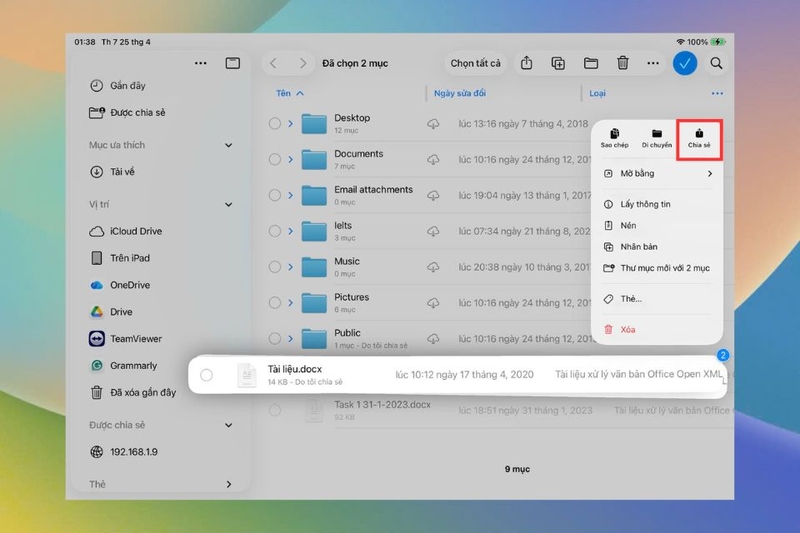This screenshot has width=800, height=533.
Task: Toggle selection circle for Task 1 31-1-2023.docx
Action: tap(274, 410)
